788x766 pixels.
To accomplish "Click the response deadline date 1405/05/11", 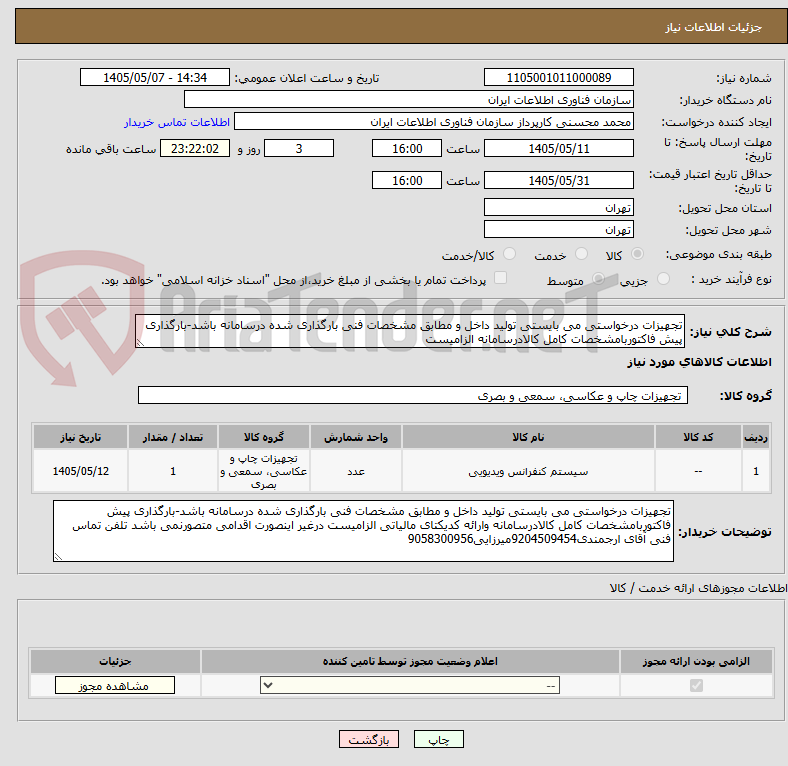I will pos(558,149).
